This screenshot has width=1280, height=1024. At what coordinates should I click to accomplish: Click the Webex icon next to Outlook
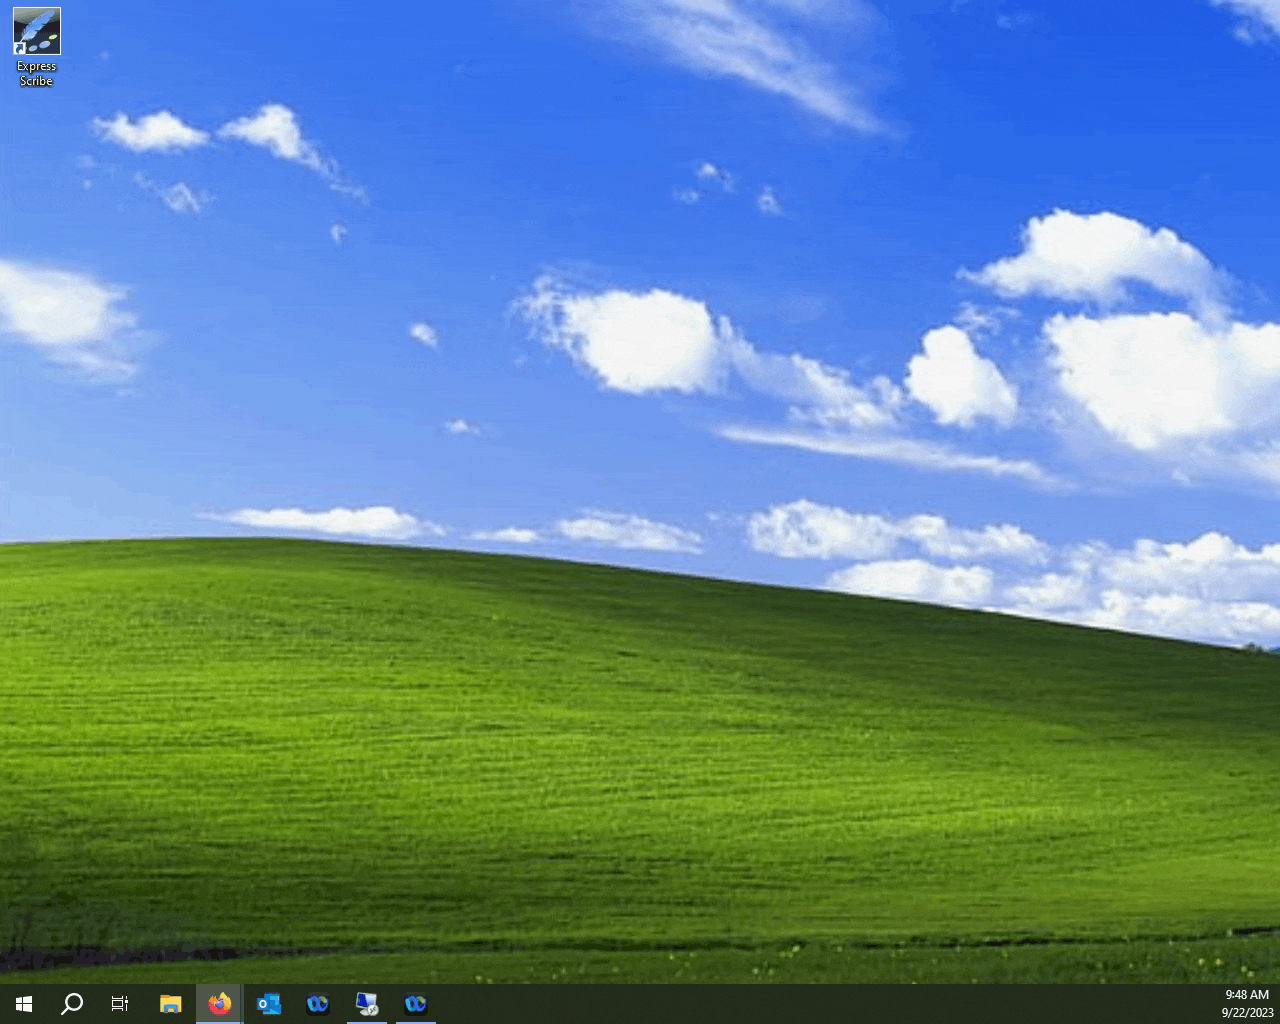pos(318,1003)
